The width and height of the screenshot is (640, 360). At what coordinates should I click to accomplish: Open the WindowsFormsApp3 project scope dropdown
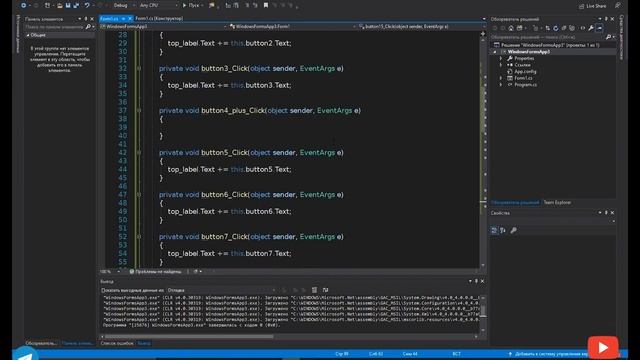coord(163,27)
